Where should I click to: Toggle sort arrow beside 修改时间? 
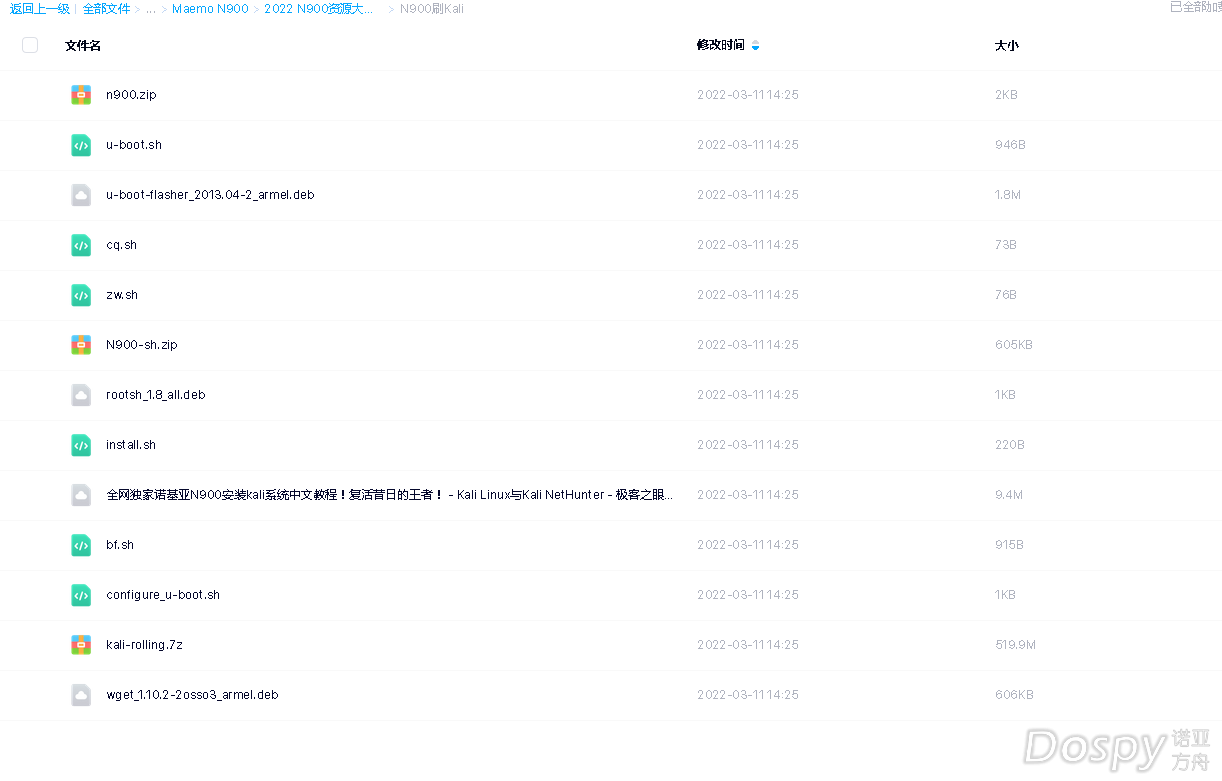coord(755,45)
